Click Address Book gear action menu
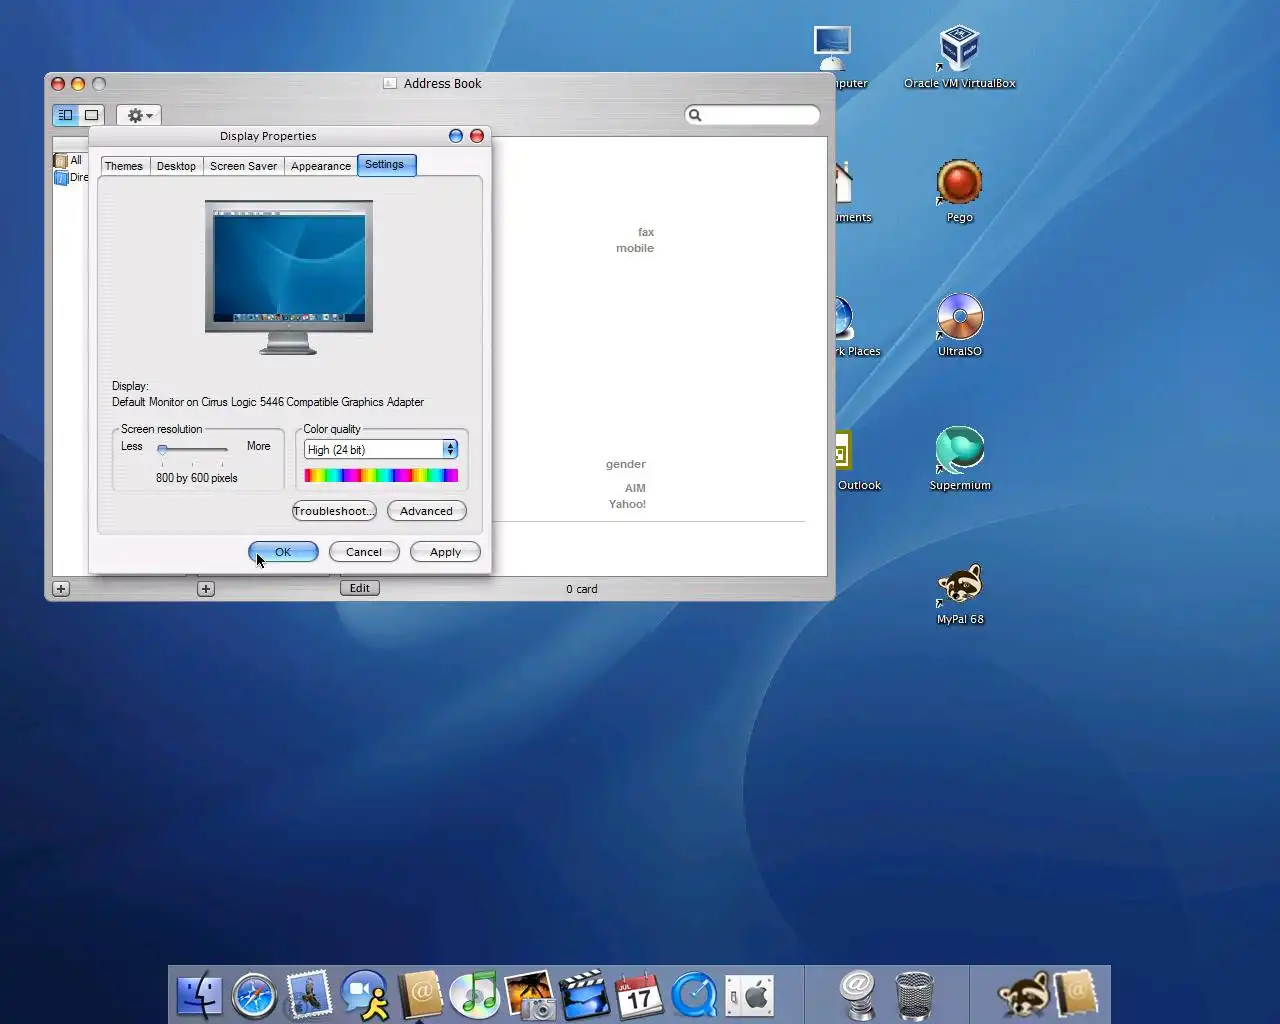The height and width of the screenshot is (1024, 1280). (139, 115)
